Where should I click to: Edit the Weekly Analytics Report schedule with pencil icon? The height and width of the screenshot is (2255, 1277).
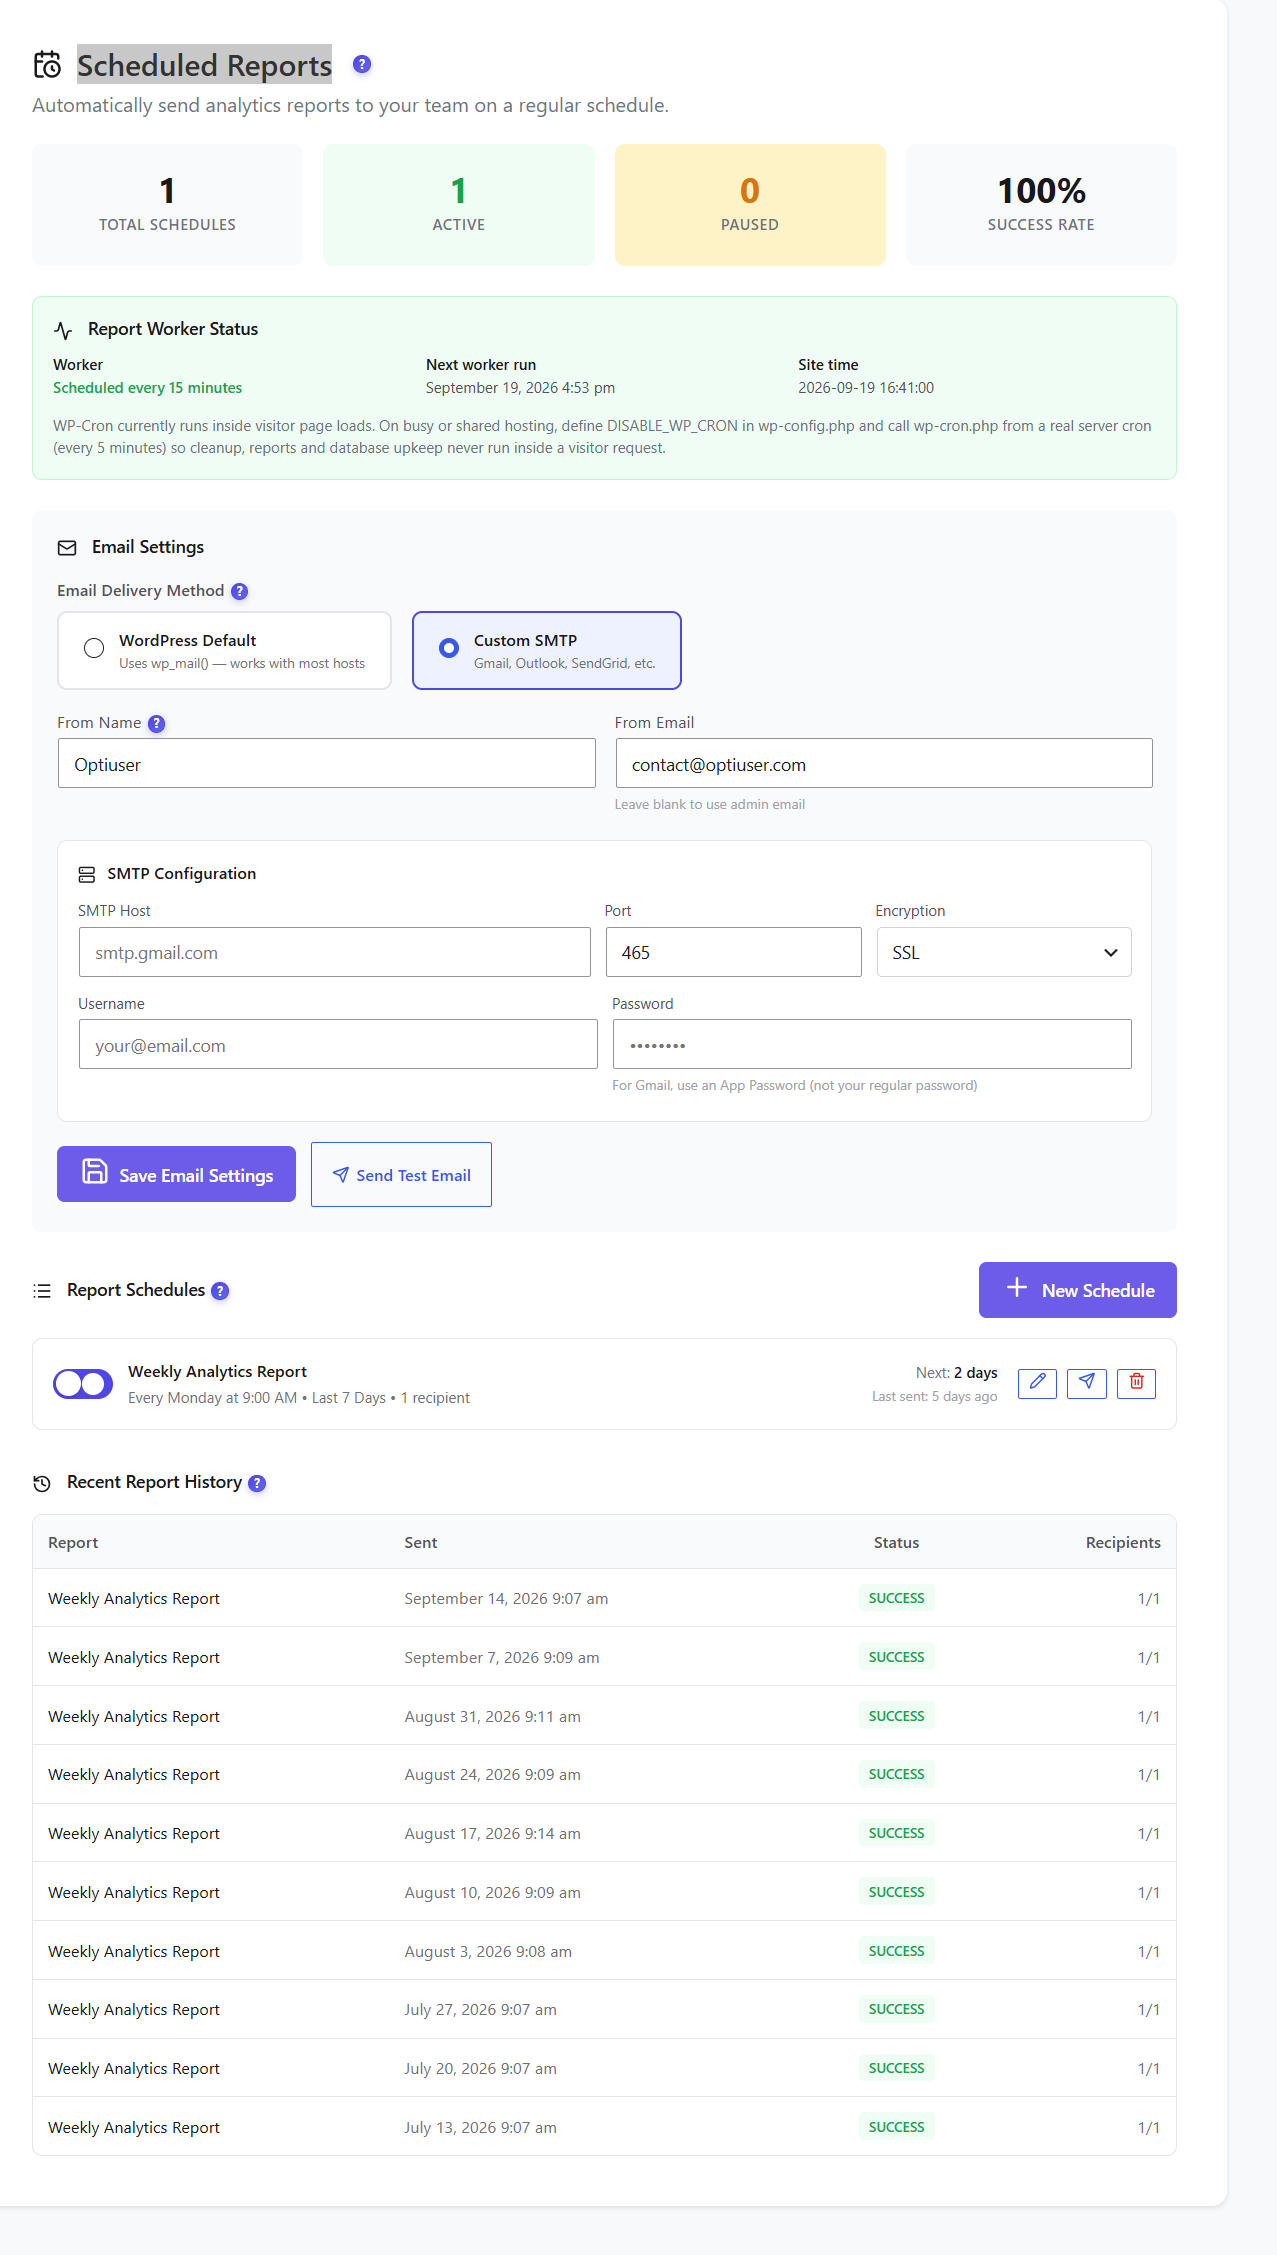click(x=1037, y=1383)
